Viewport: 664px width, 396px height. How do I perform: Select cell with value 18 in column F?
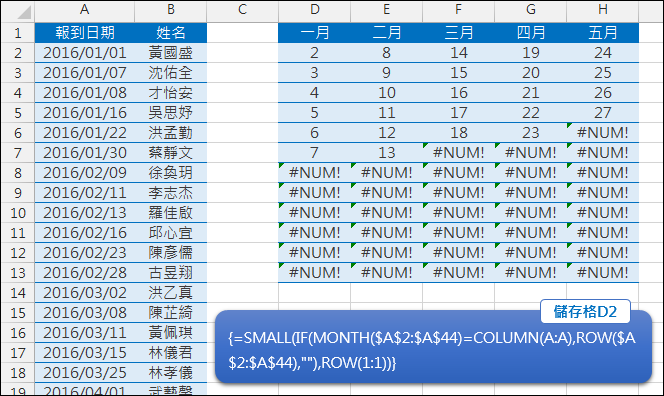(458, 133)
